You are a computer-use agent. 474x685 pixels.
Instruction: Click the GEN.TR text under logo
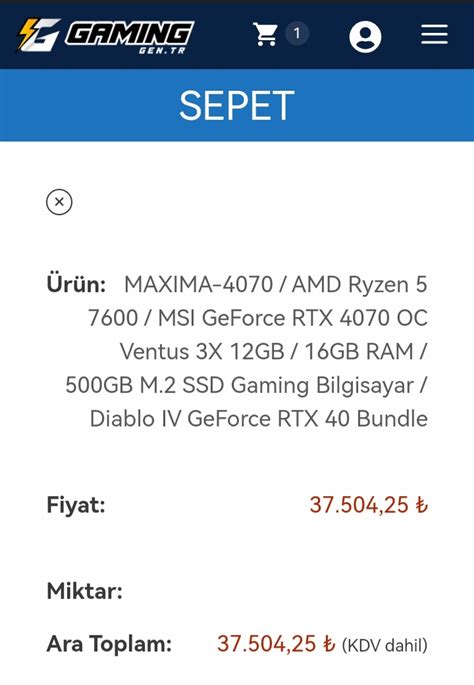point(162,51)
